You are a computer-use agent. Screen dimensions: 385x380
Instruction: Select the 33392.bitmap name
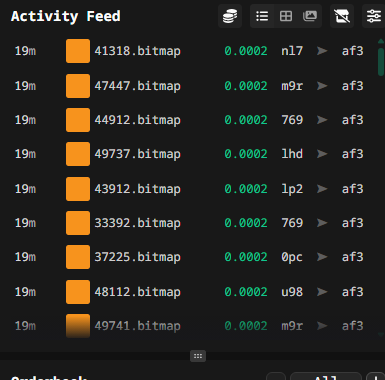tap(137, 223)
